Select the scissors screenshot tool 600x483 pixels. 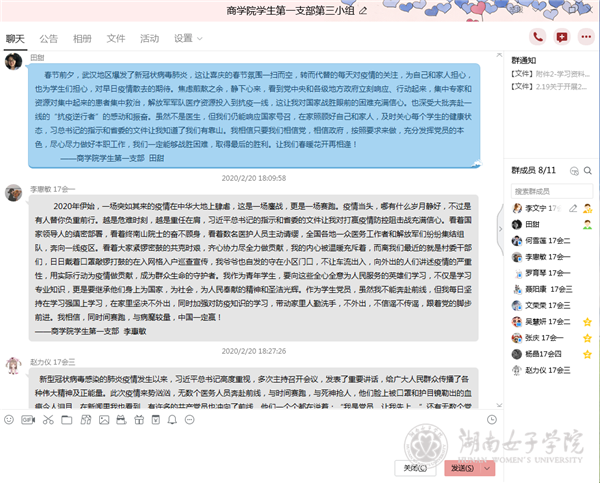(48, 419)
